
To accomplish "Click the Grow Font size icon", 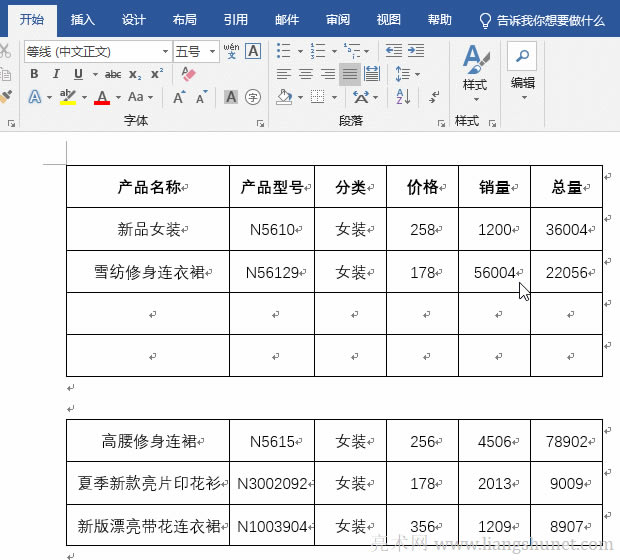I will click(x=179, y=97).
